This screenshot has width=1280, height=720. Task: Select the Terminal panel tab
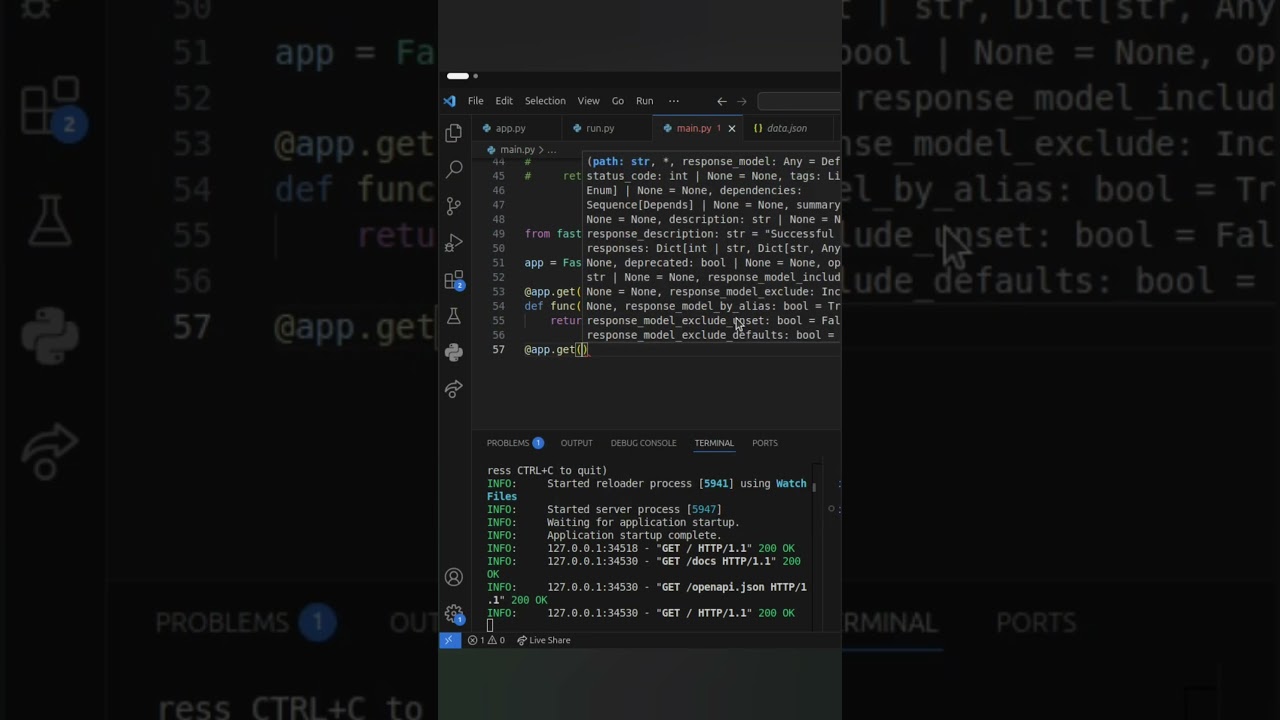tap(714, 443)
